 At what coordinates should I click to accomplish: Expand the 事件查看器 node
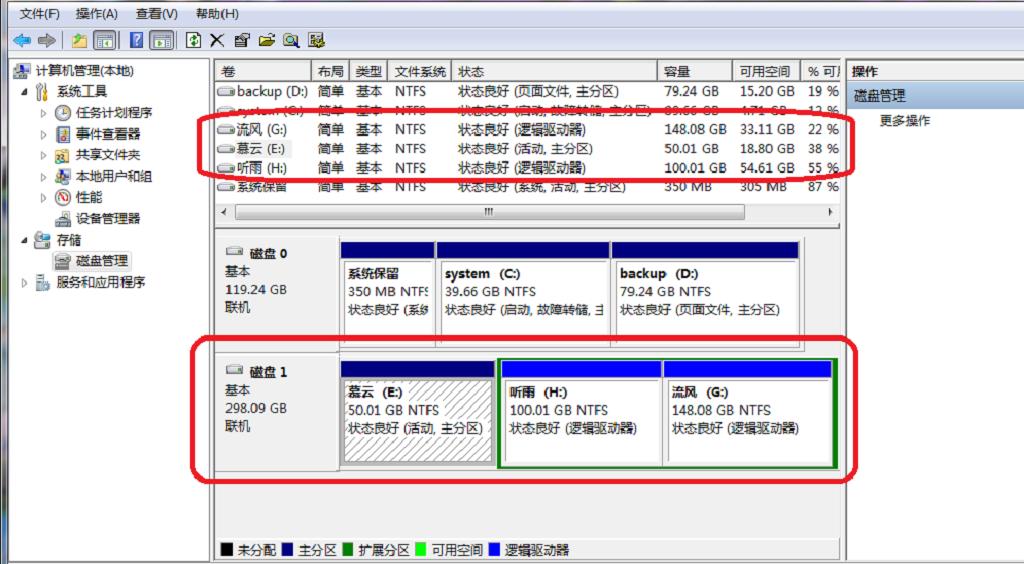tap(44, 134)
